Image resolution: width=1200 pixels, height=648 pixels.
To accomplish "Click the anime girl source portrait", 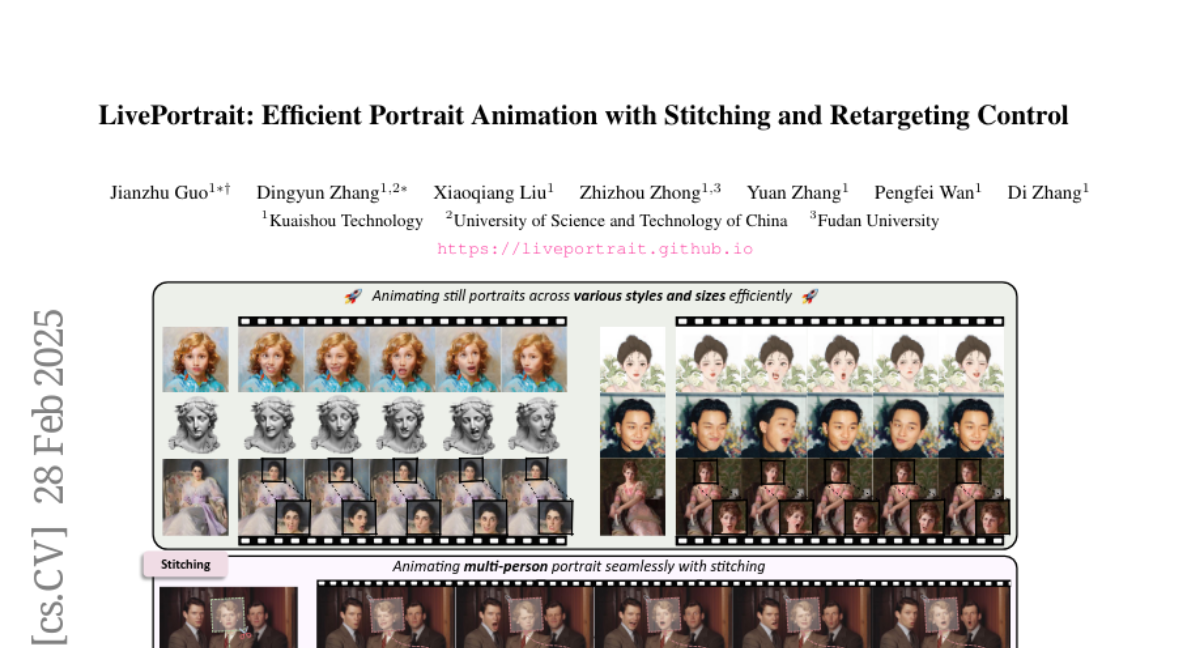I will 632,359.
